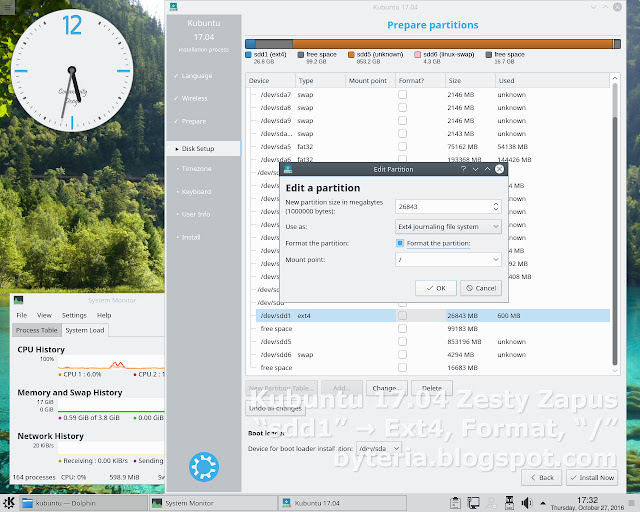Open the KDE application launcher

(x=9, y=503)
